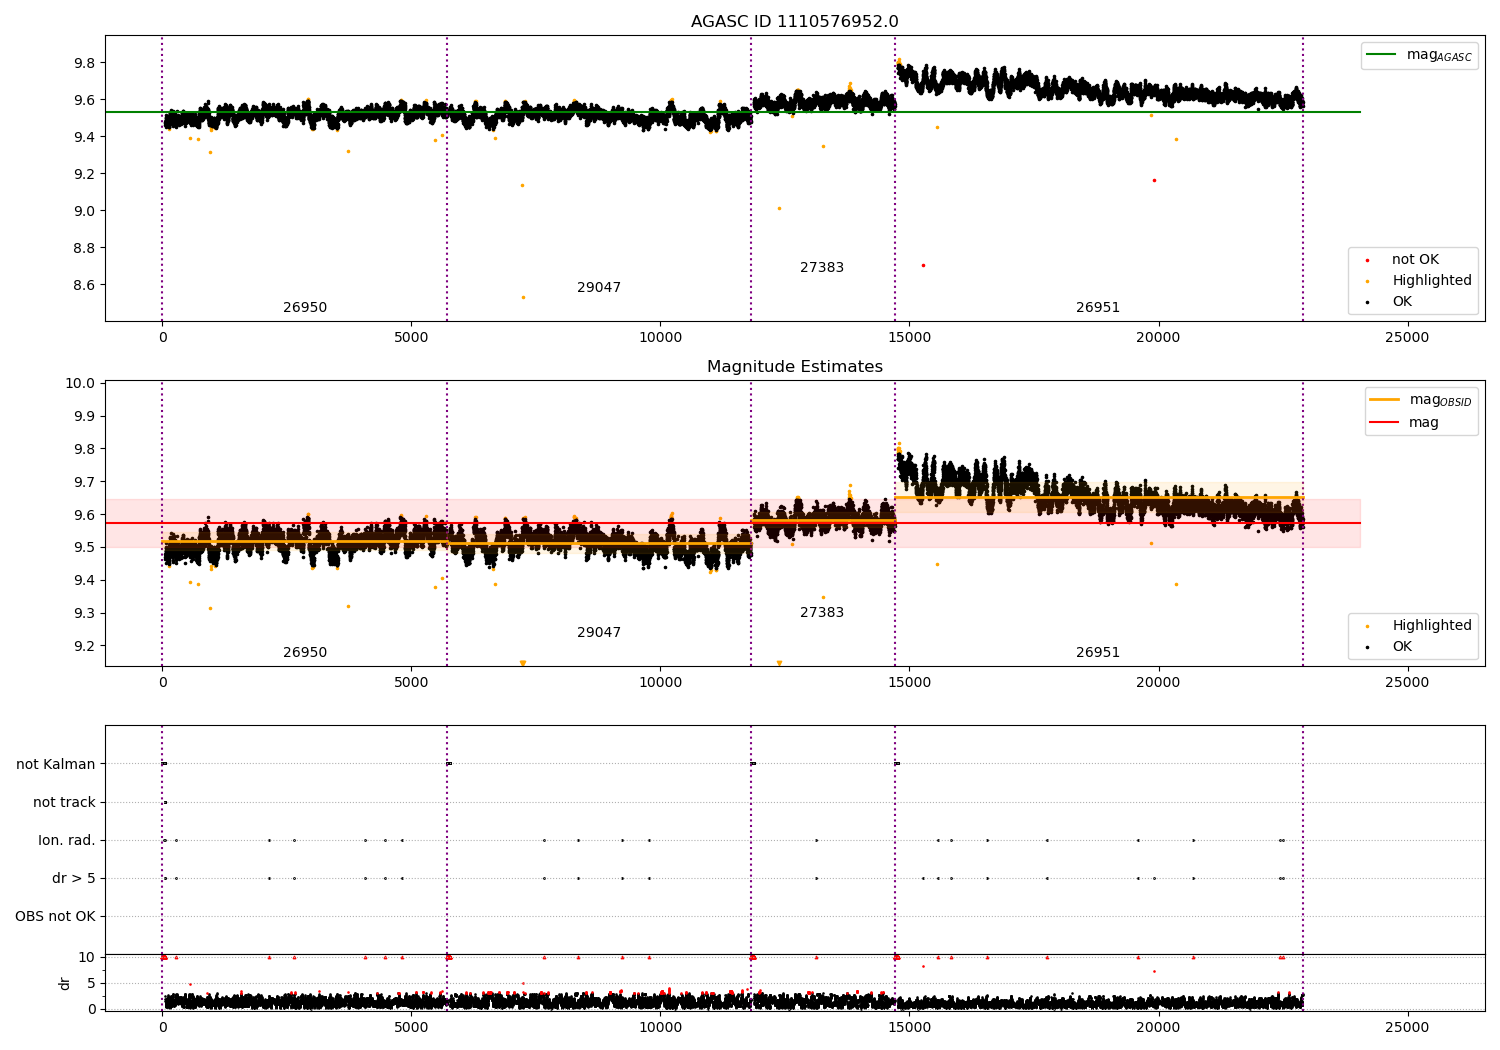
Task: Click the 15000 x-axis tick of the middle plot
Action: tap(909, 683)
